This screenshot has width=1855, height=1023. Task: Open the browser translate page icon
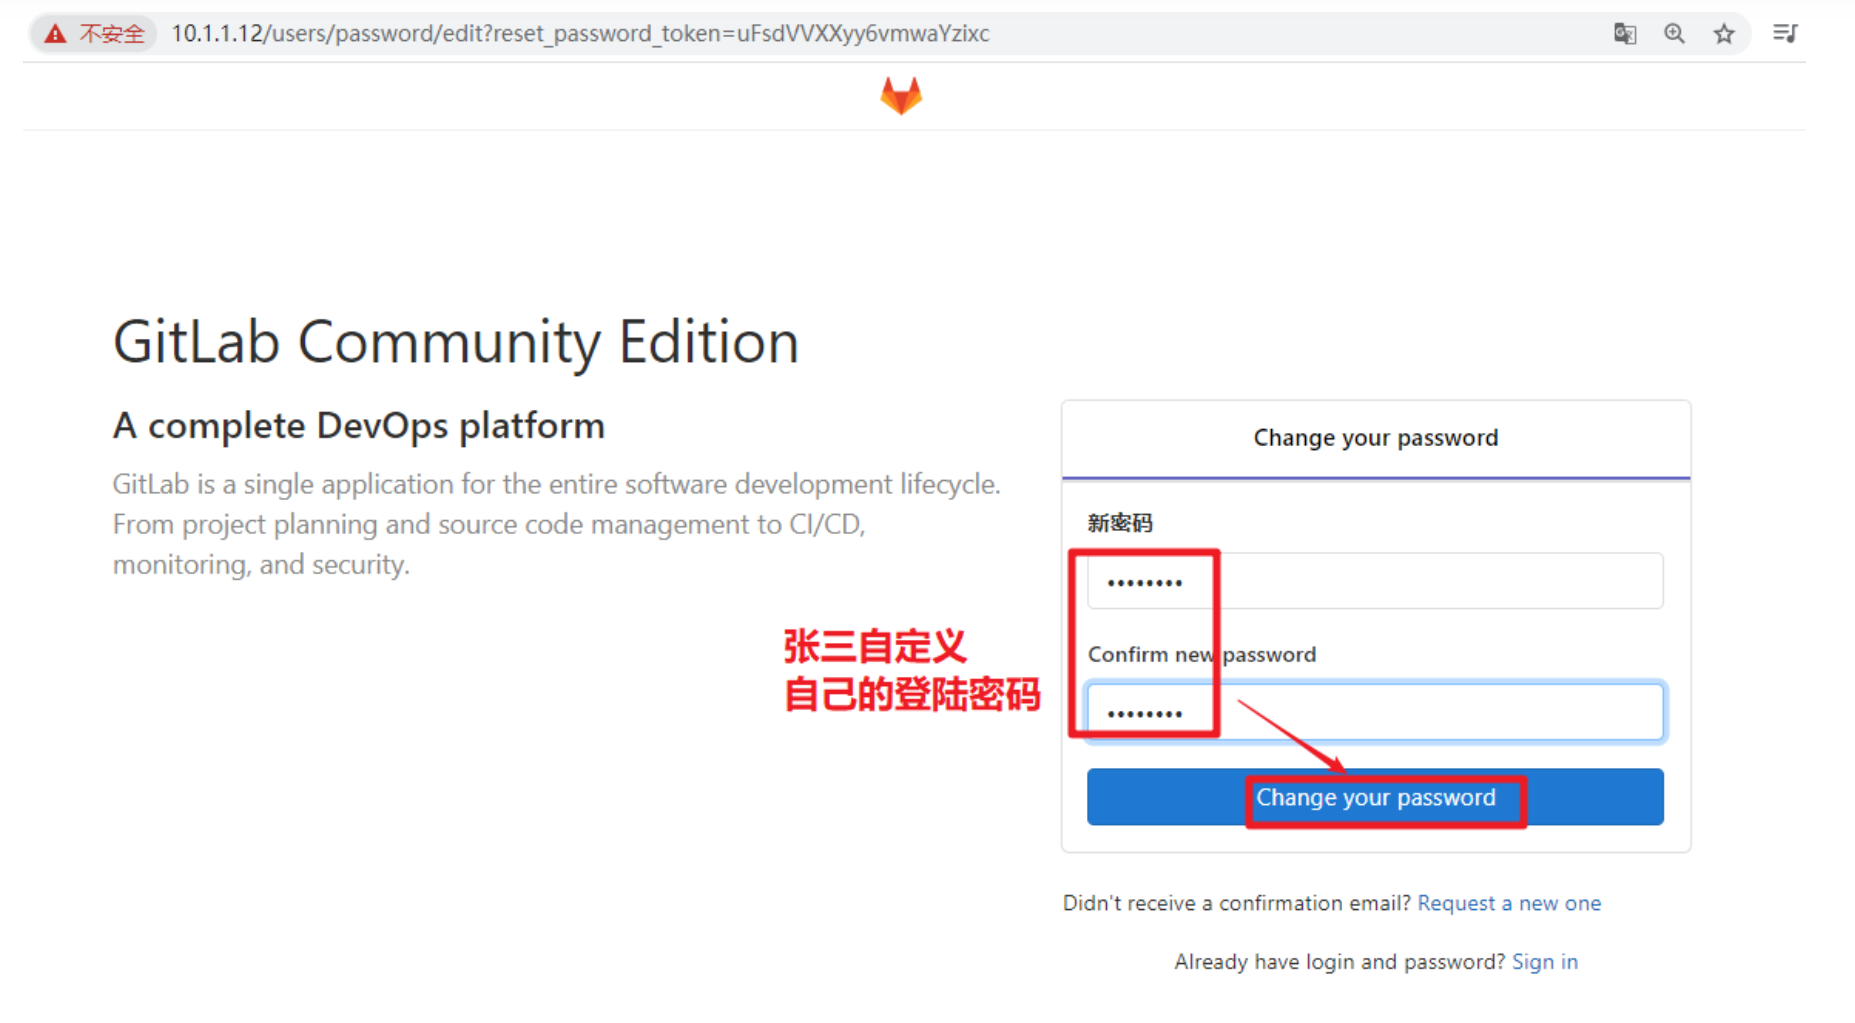coord(1625,34)
